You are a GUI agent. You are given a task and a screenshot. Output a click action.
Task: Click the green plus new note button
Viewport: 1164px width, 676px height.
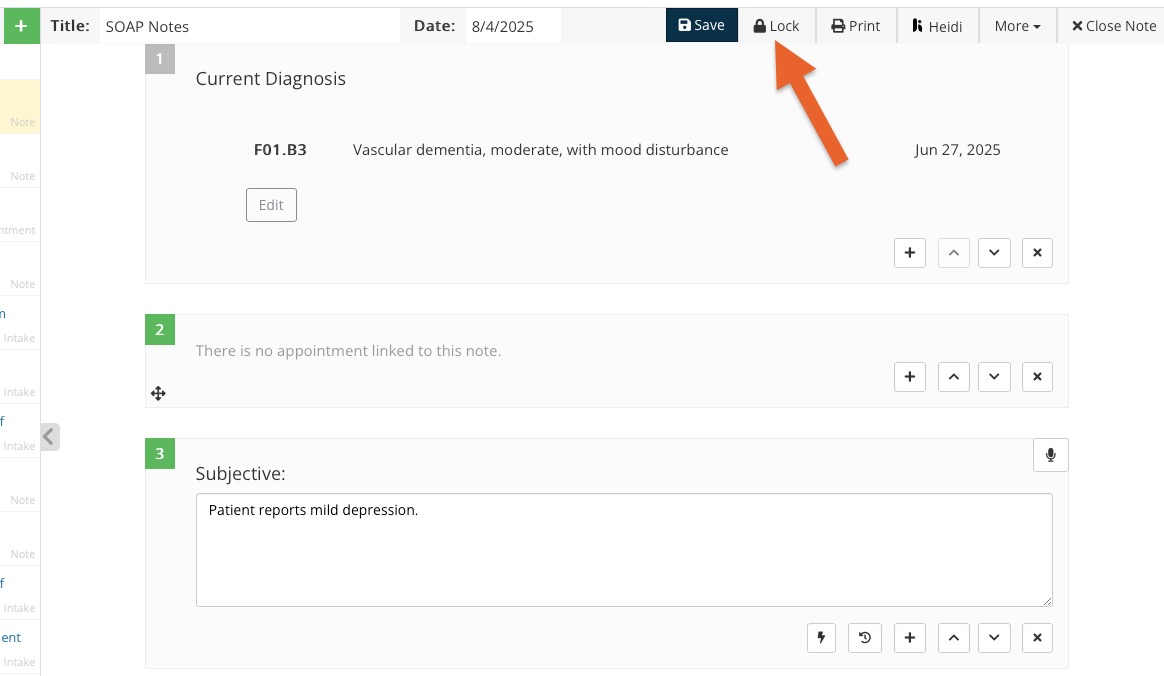click(x=22, y=26)
